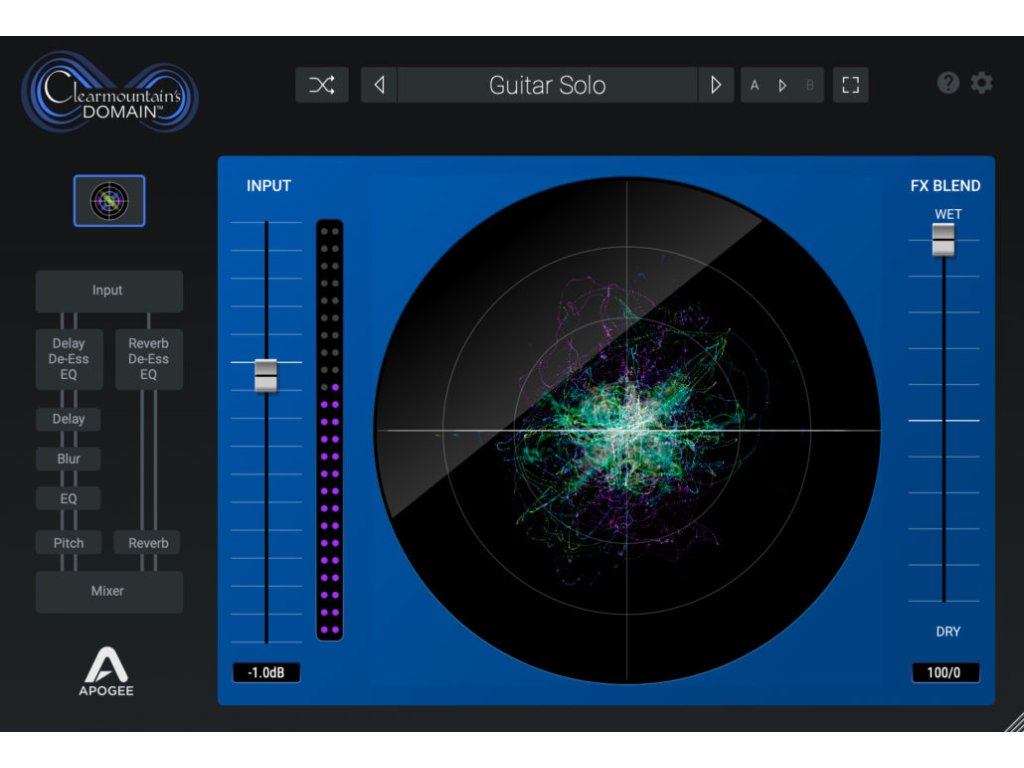Click the WET label

tap(948, 214)
